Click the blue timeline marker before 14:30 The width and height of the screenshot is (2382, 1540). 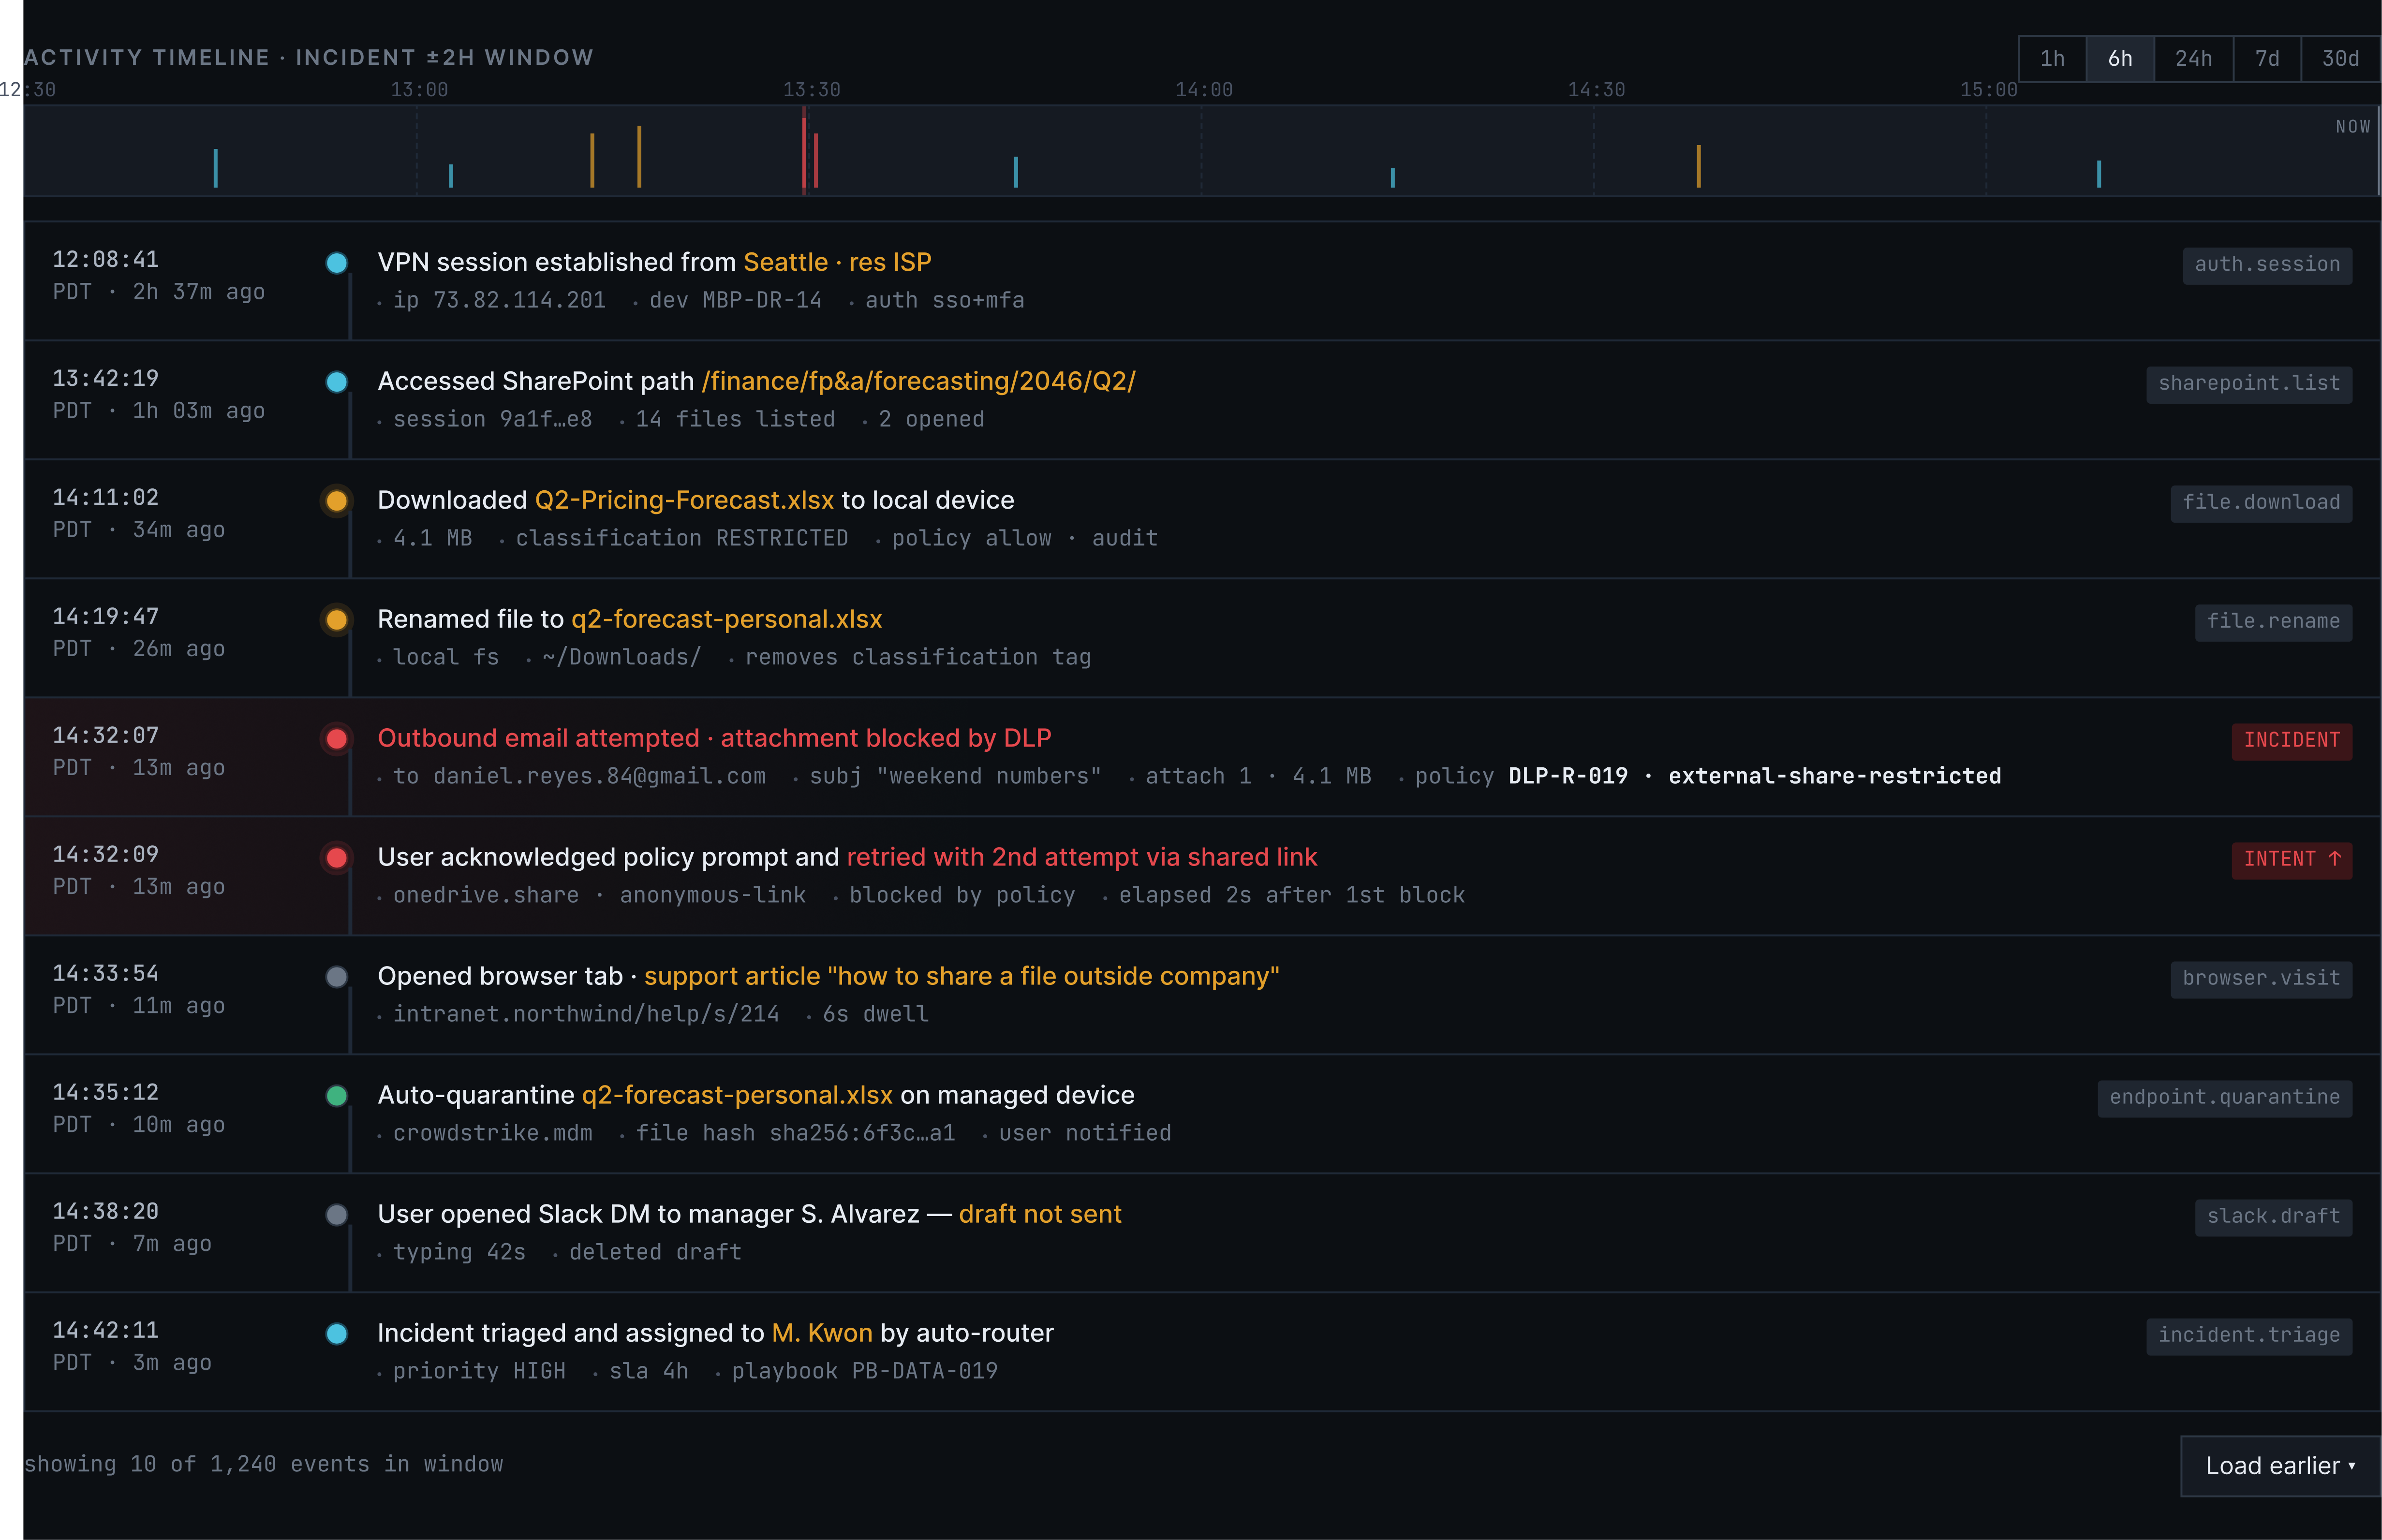click(x=1393, y=178)
